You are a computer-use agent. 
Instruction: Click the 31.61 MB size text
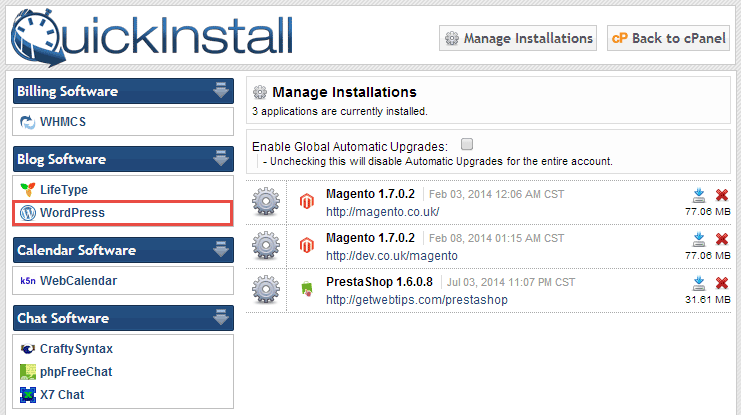pyautogui.click(x=707, y=300)
